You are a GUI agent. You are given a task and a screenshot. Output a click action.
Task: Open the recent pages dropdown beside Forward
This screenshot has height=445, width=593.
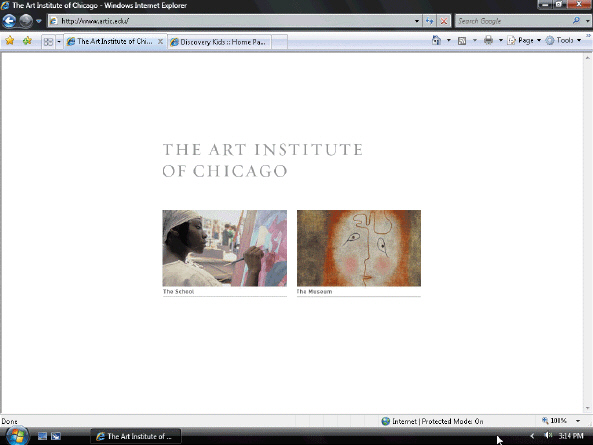coord(39,21)
